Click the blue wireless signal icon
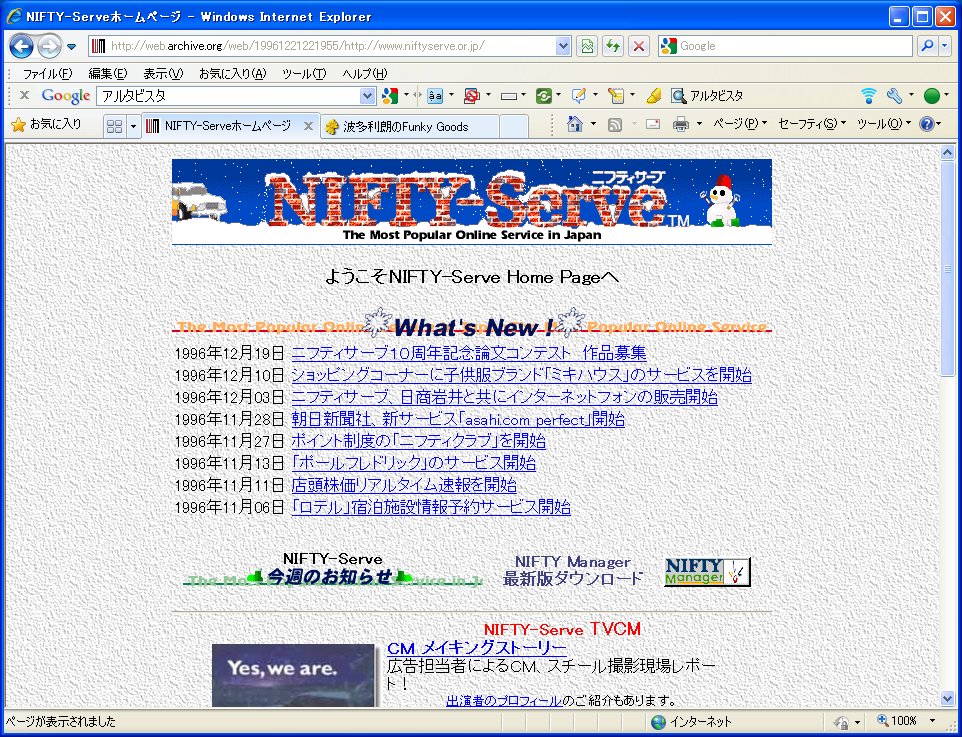This screenshot has width=962, height=737. click(868, 96)
